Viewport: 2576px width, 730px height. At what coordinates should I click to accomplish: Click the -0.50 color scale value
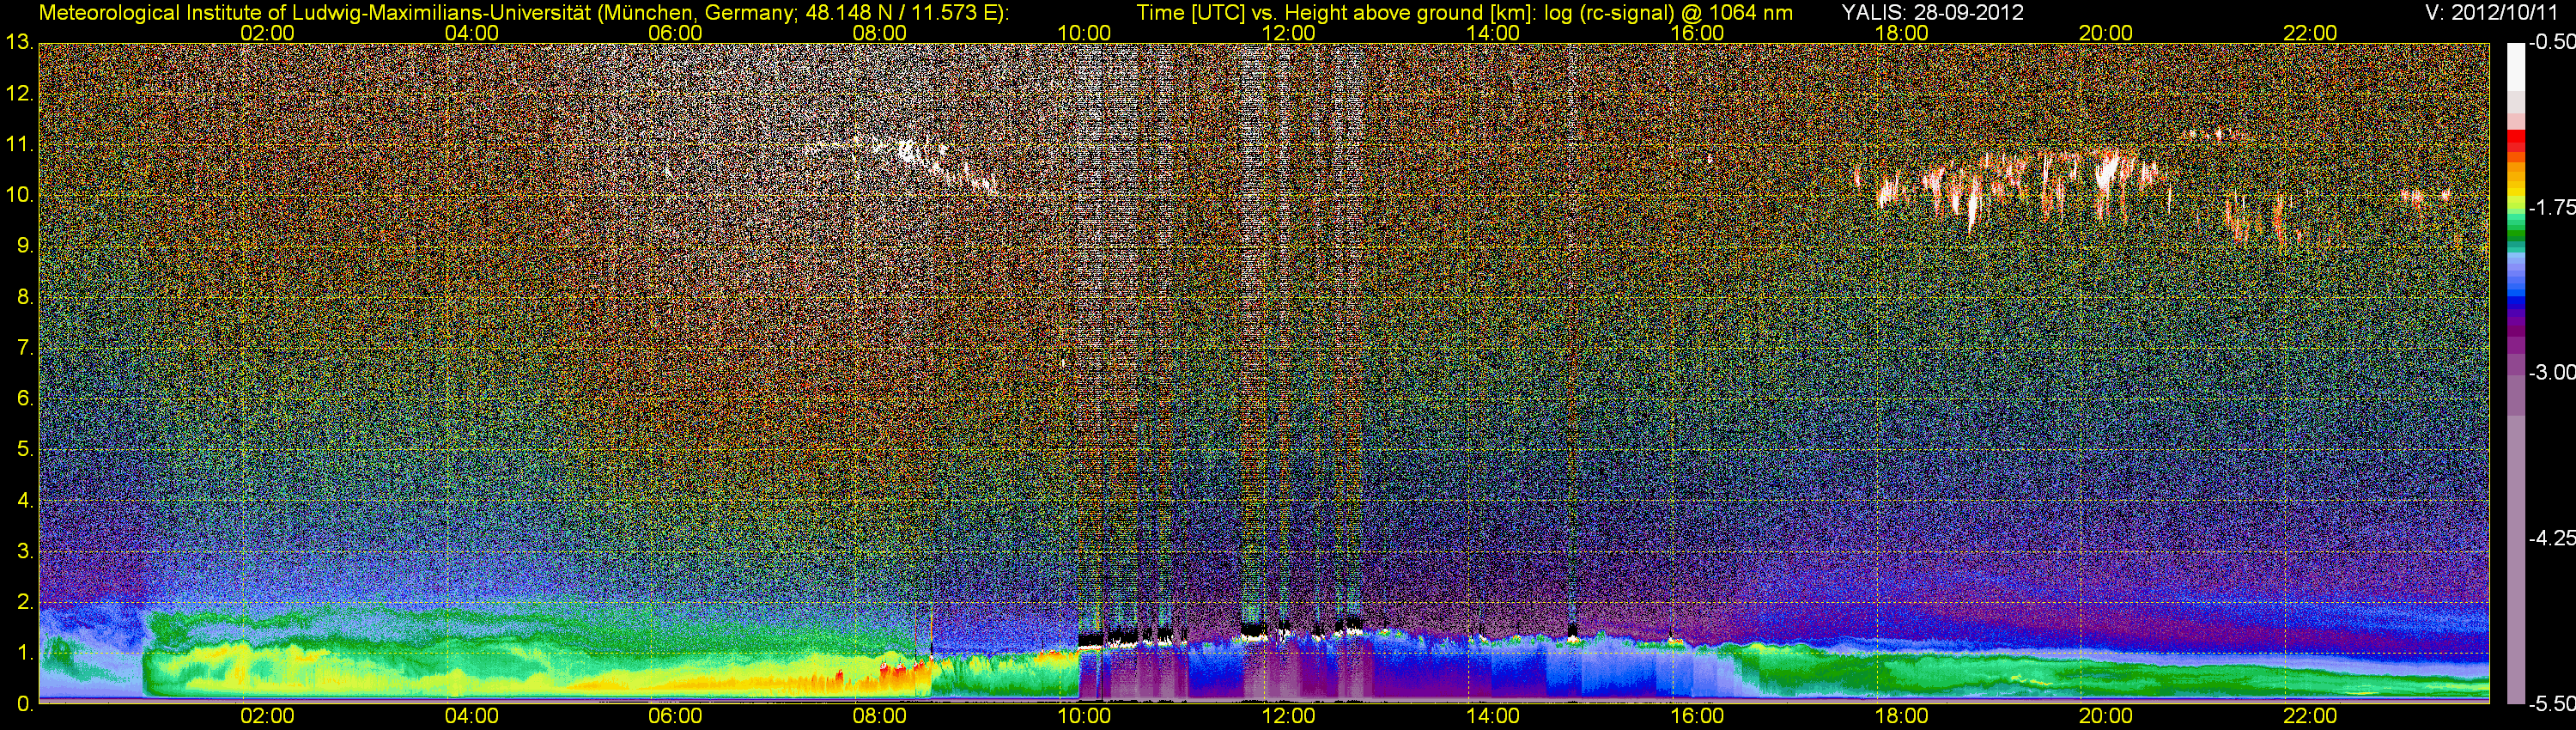(x=2551, y=43)
